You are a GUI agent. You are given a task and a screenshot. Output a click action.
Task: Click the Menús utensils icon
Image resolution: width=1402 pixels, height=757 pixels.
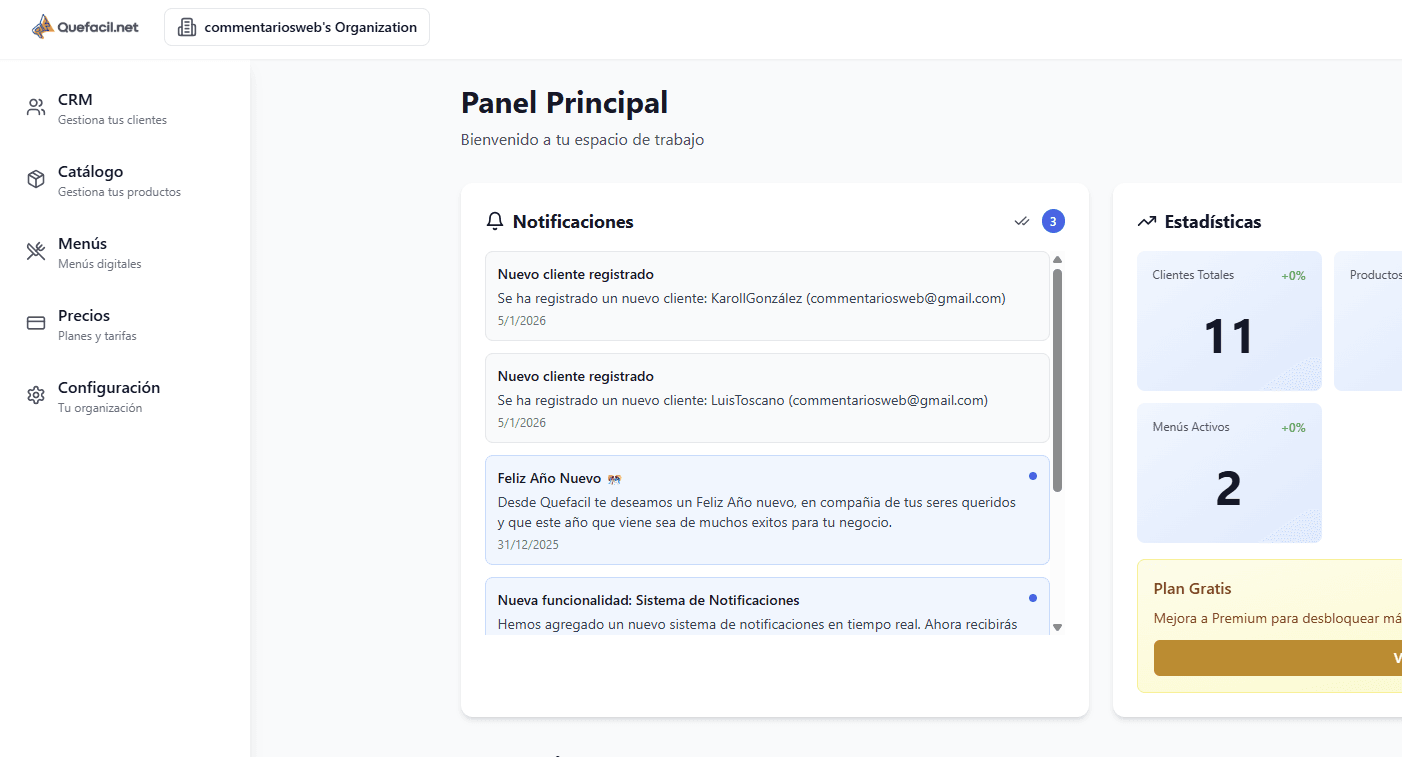click(36, 252)
